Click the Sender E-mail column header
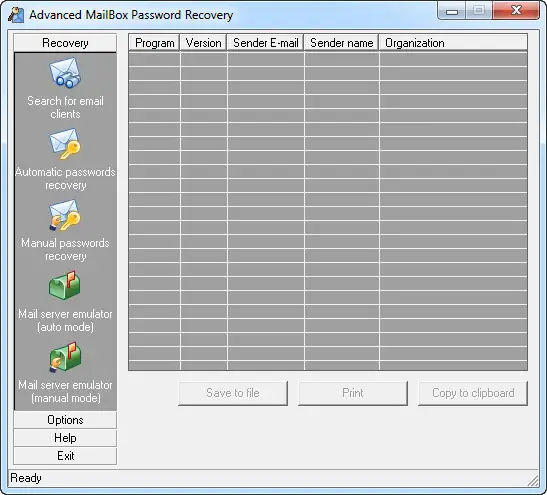The image size is (547, 495). (265, 43)
